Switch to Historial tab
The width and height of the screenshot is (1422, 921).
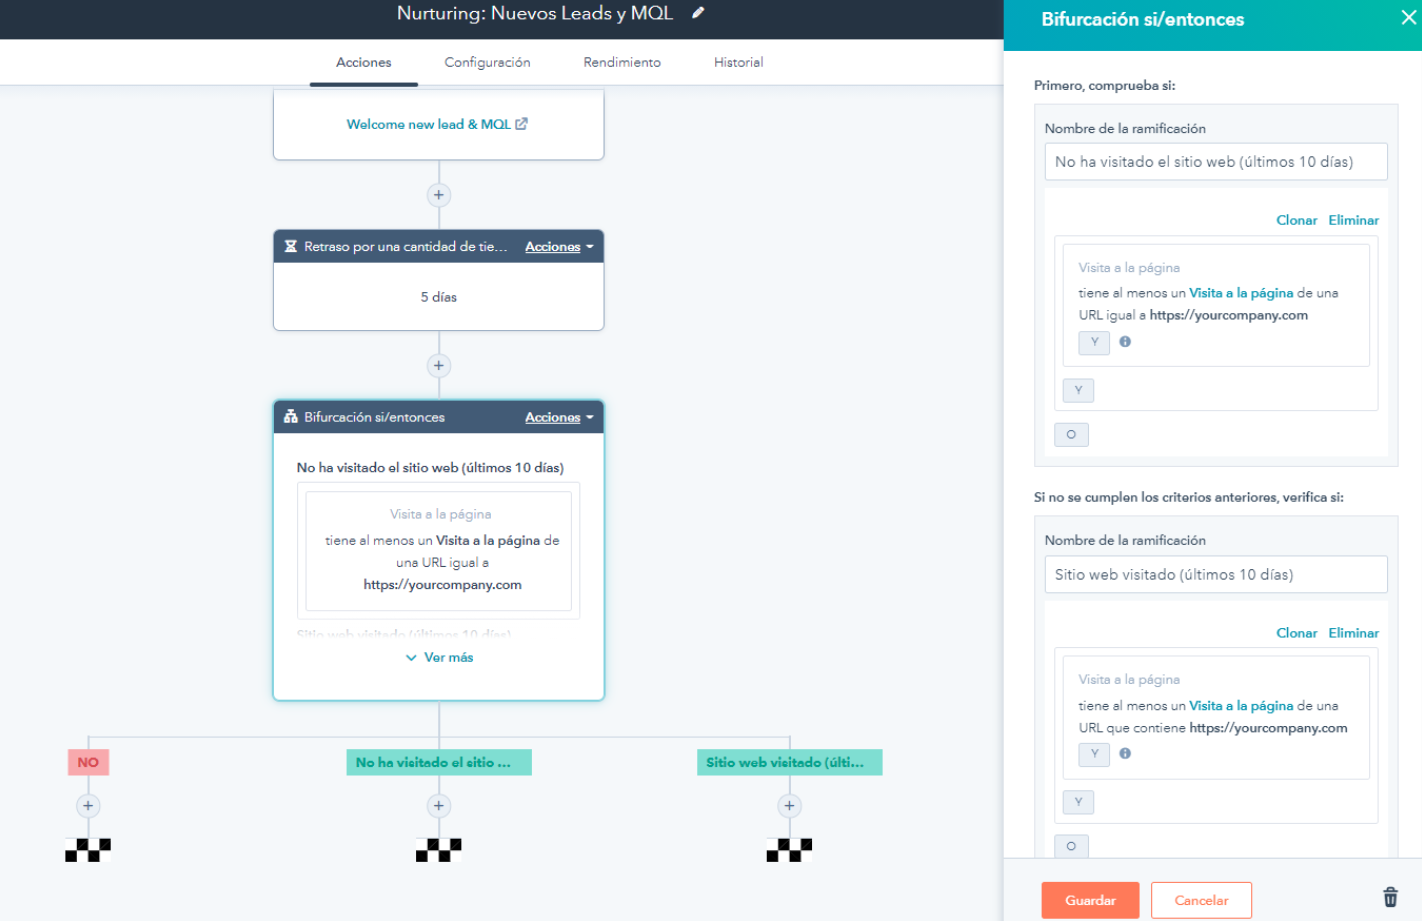tap(738, 62)
